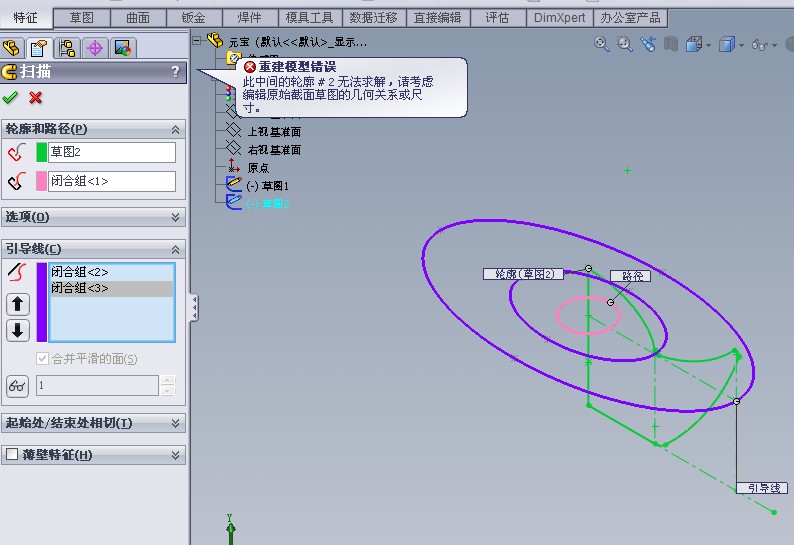
Task: Open the DimXpertManager tab icon
Action: tap(95, 48)
